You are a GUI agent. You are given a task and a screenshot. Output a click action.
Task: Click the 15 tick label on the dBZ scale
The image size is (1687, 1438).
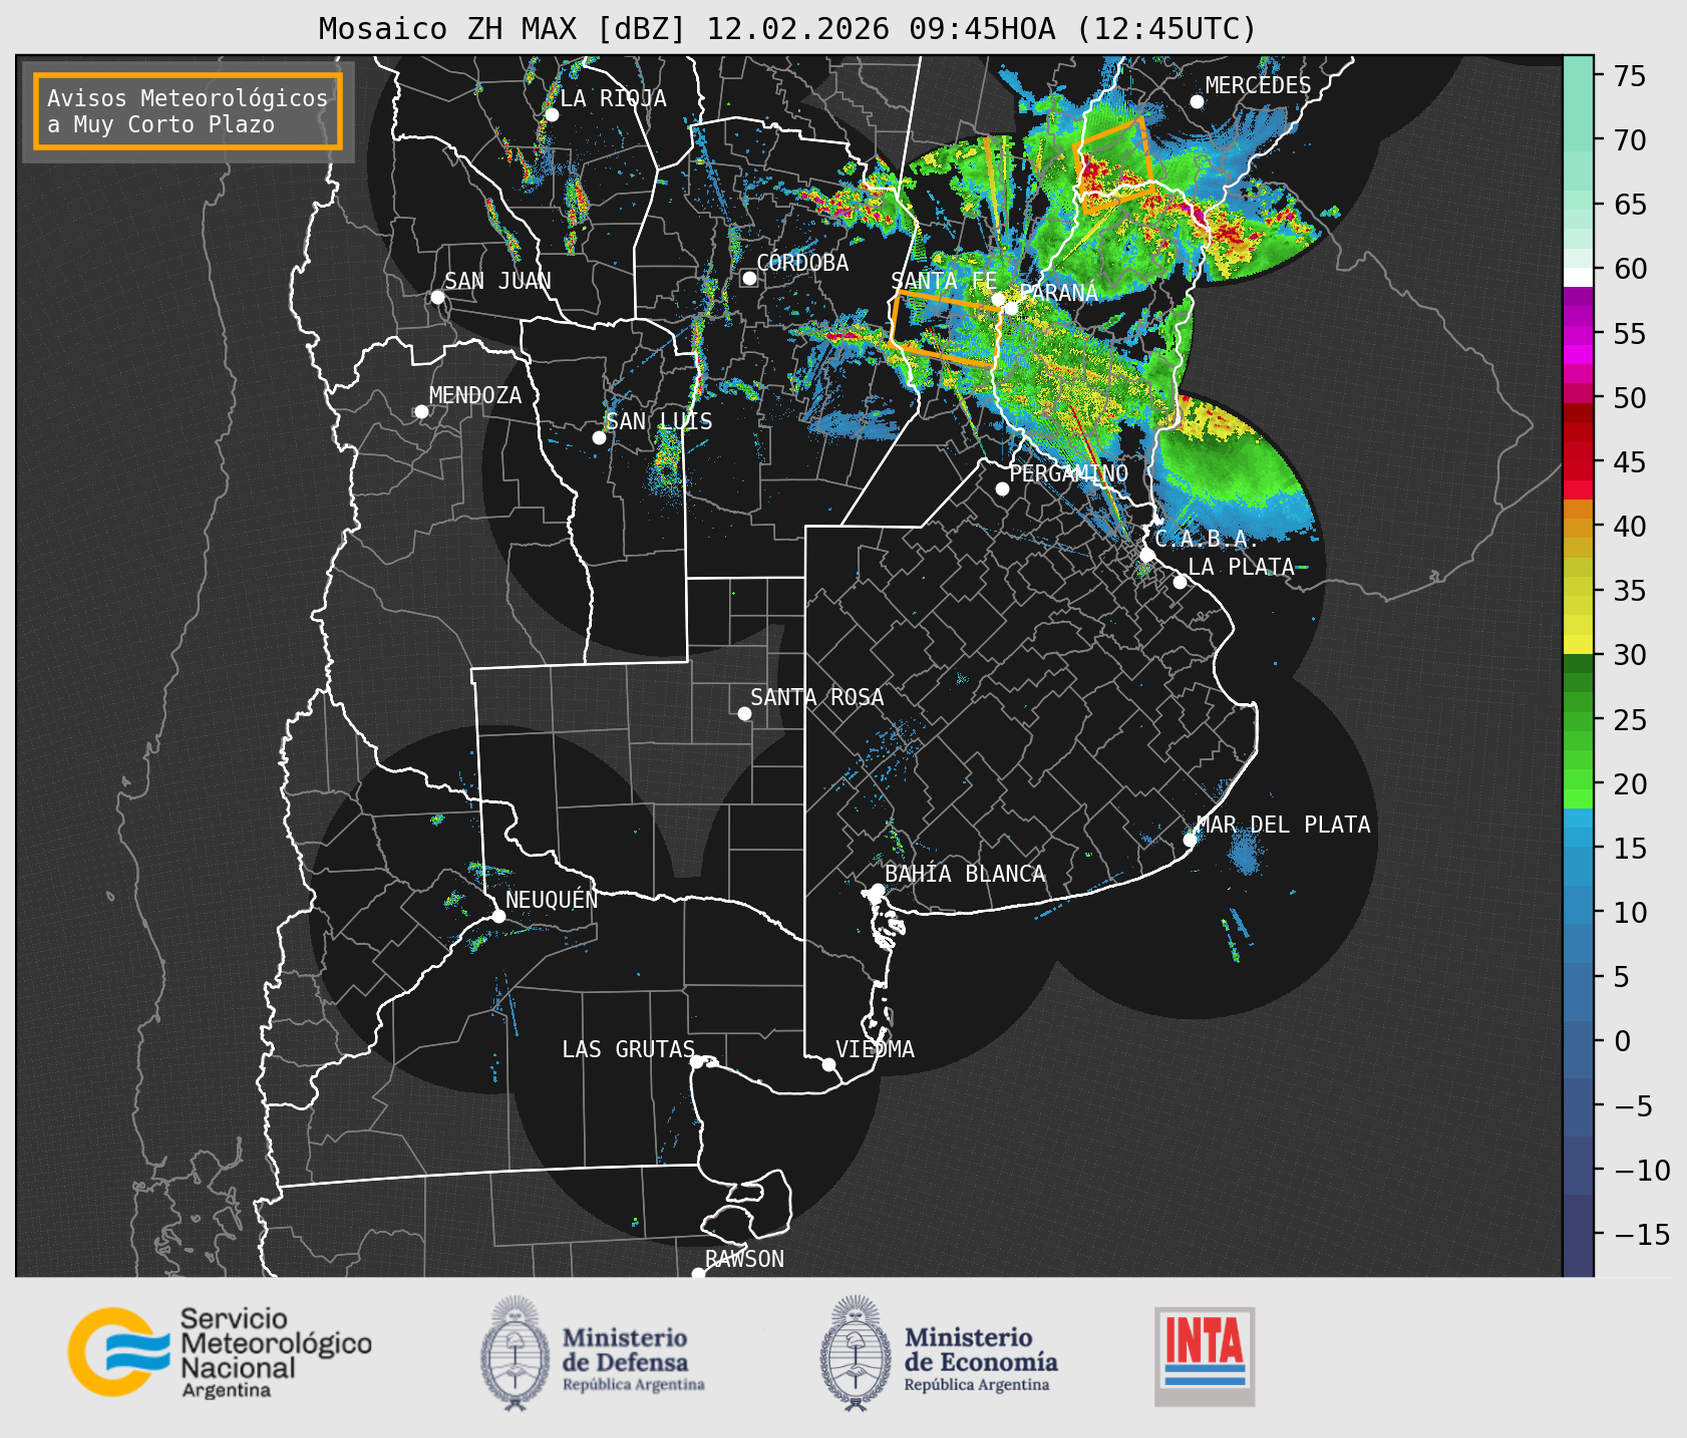(1628, 848)
